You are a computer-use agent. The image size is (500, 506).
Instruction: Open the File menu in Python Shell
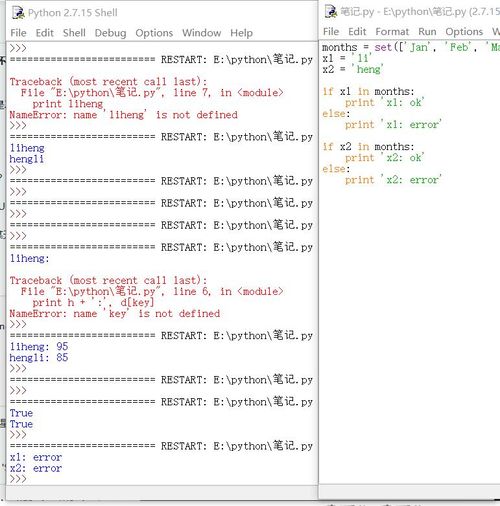tap(18, 33)
